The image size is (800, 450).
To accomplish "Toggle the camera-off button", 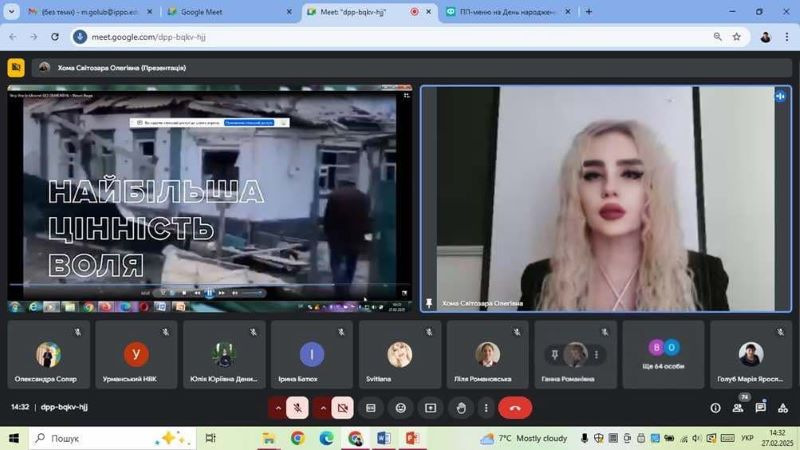I will tap(342, 408).
